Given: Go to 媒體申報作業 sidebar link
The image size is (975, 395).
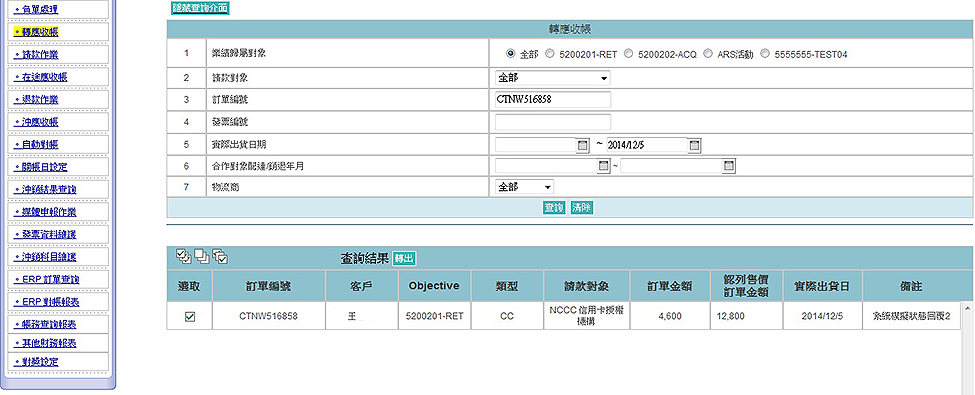Looking at the screenshot, I should click(45, 211).
